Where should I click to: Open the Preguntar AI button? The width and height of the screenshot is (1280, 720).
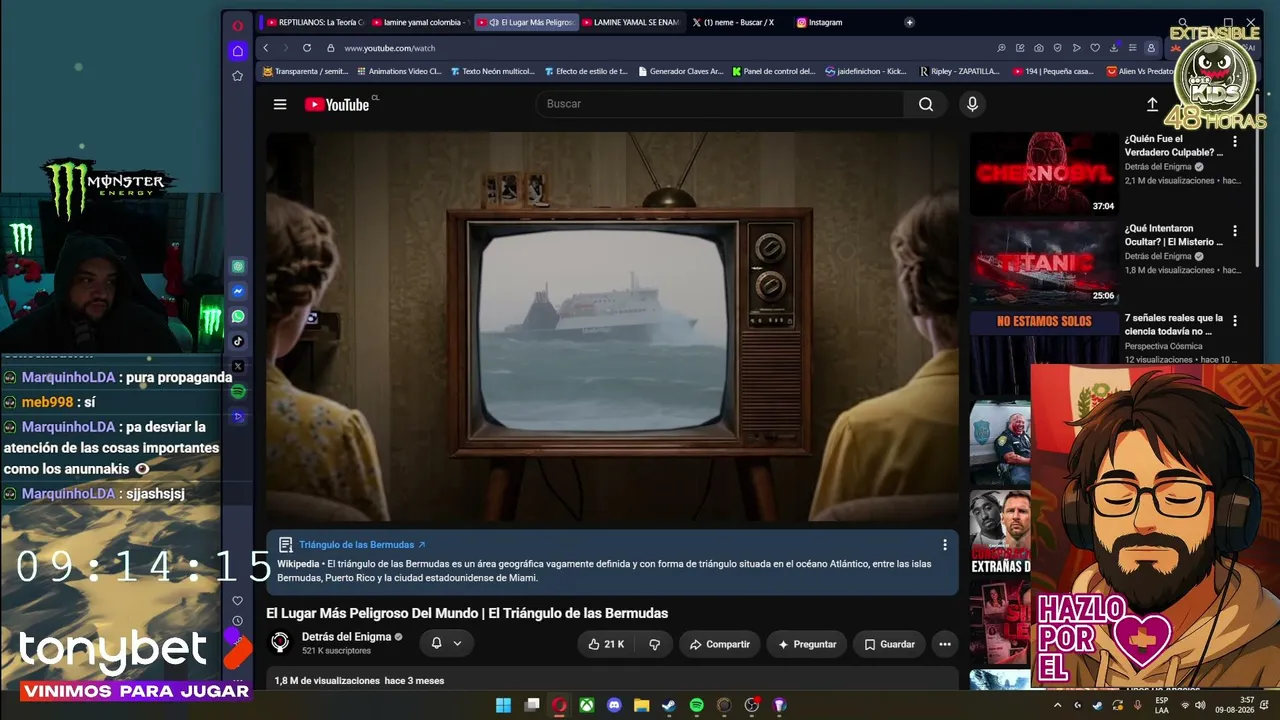pos(807,644)
